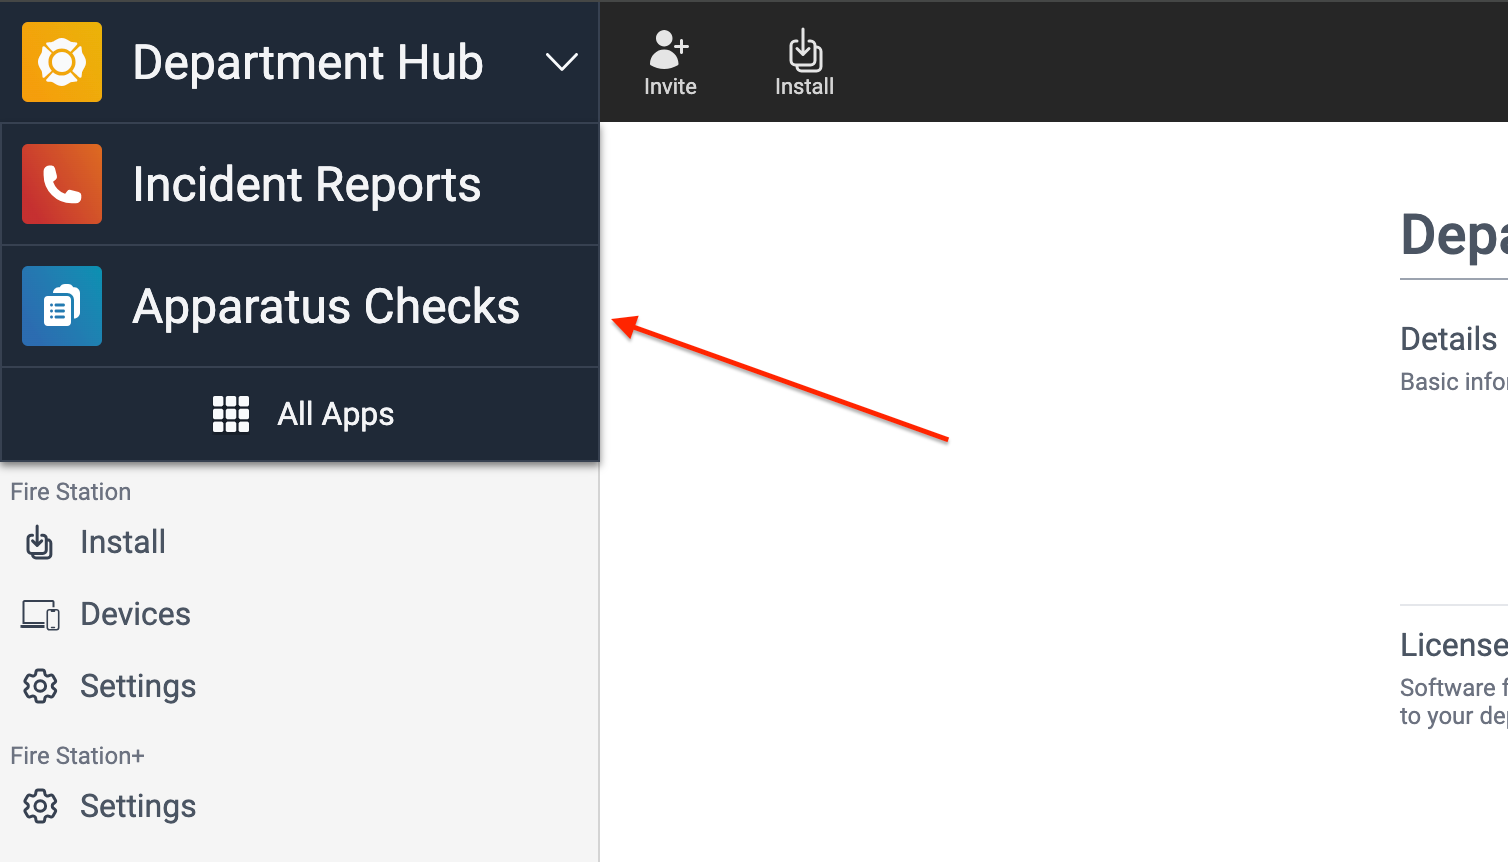Open Devices in the sidebar
Screen dimensions: 1508x862
(135, 614)
